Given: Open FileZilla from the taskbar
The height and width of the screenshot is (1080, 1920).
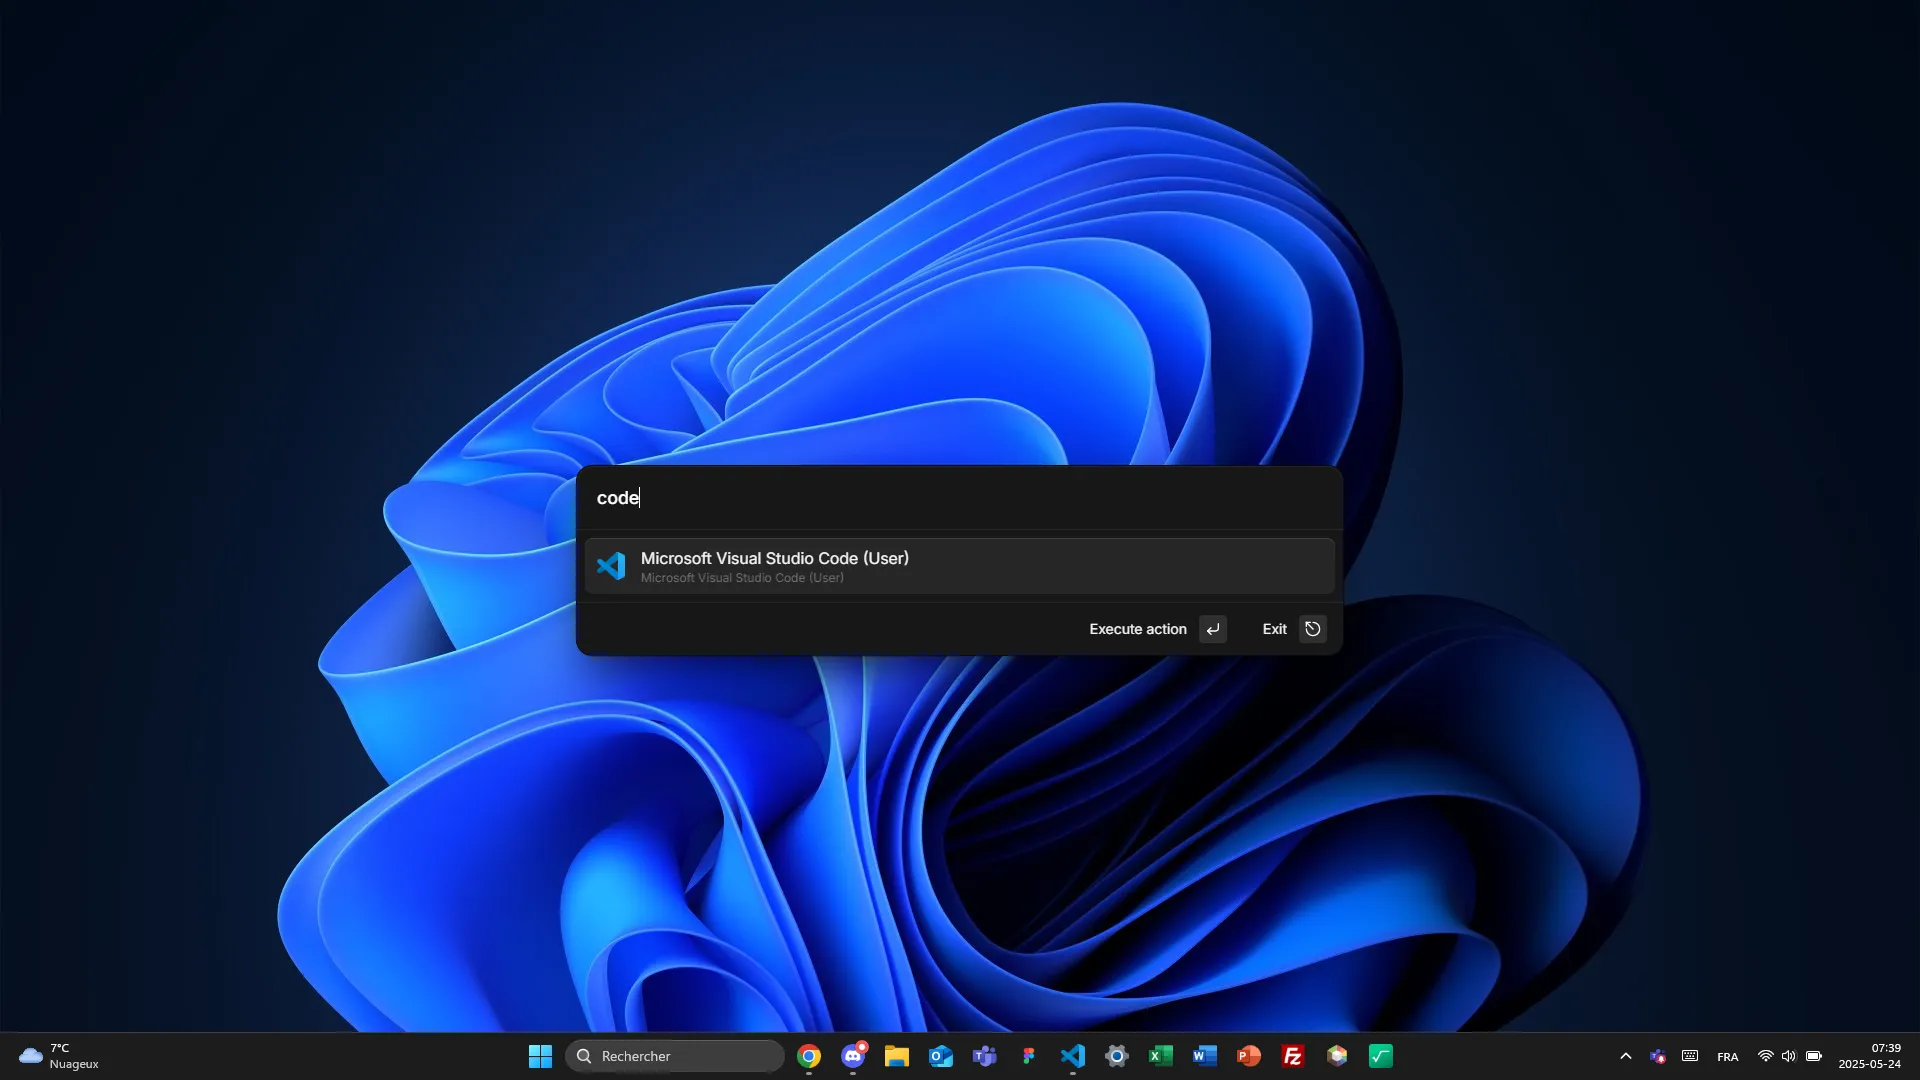Looking at the screenshot, I should tap(1293, 1055).
